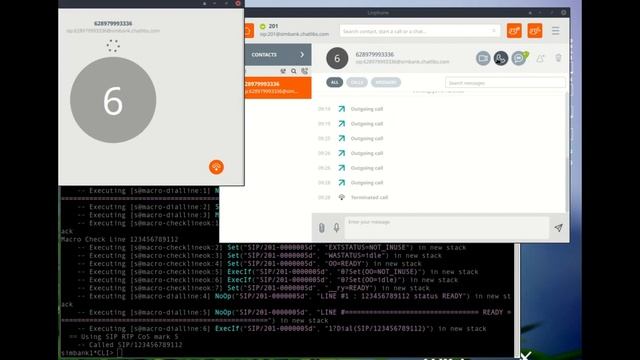The height and width of the screenshot is (360, 640).
Task: Focus the Enter your message box
Action: point(447,227)
